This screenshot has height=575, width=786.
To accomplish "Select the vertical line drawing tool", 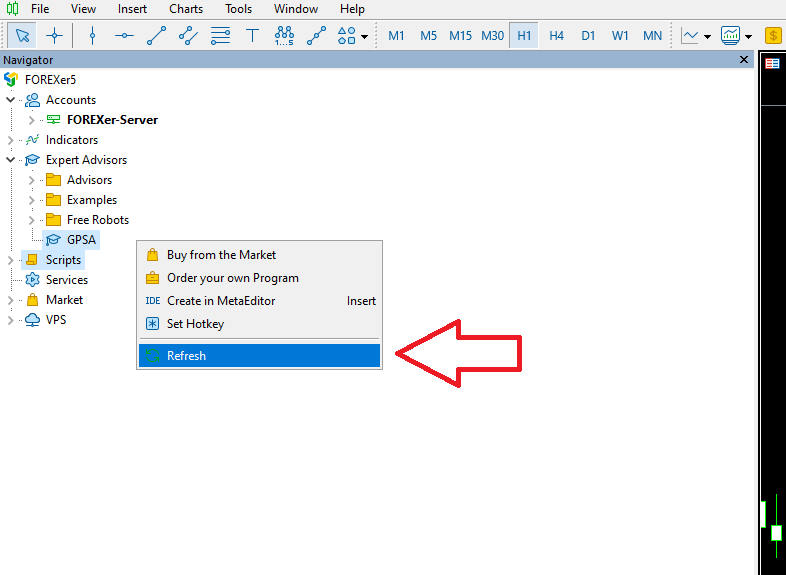I will [92, 36].
